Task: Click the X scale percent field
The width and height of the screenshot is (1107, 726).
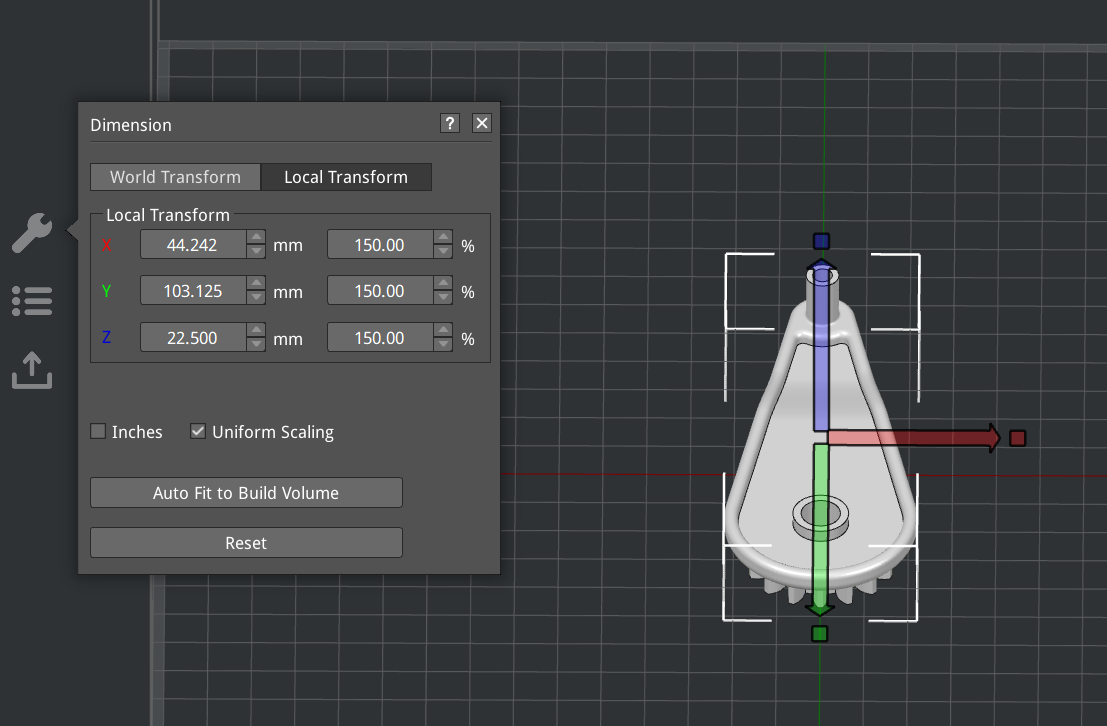Action: [x=381, y=244]
